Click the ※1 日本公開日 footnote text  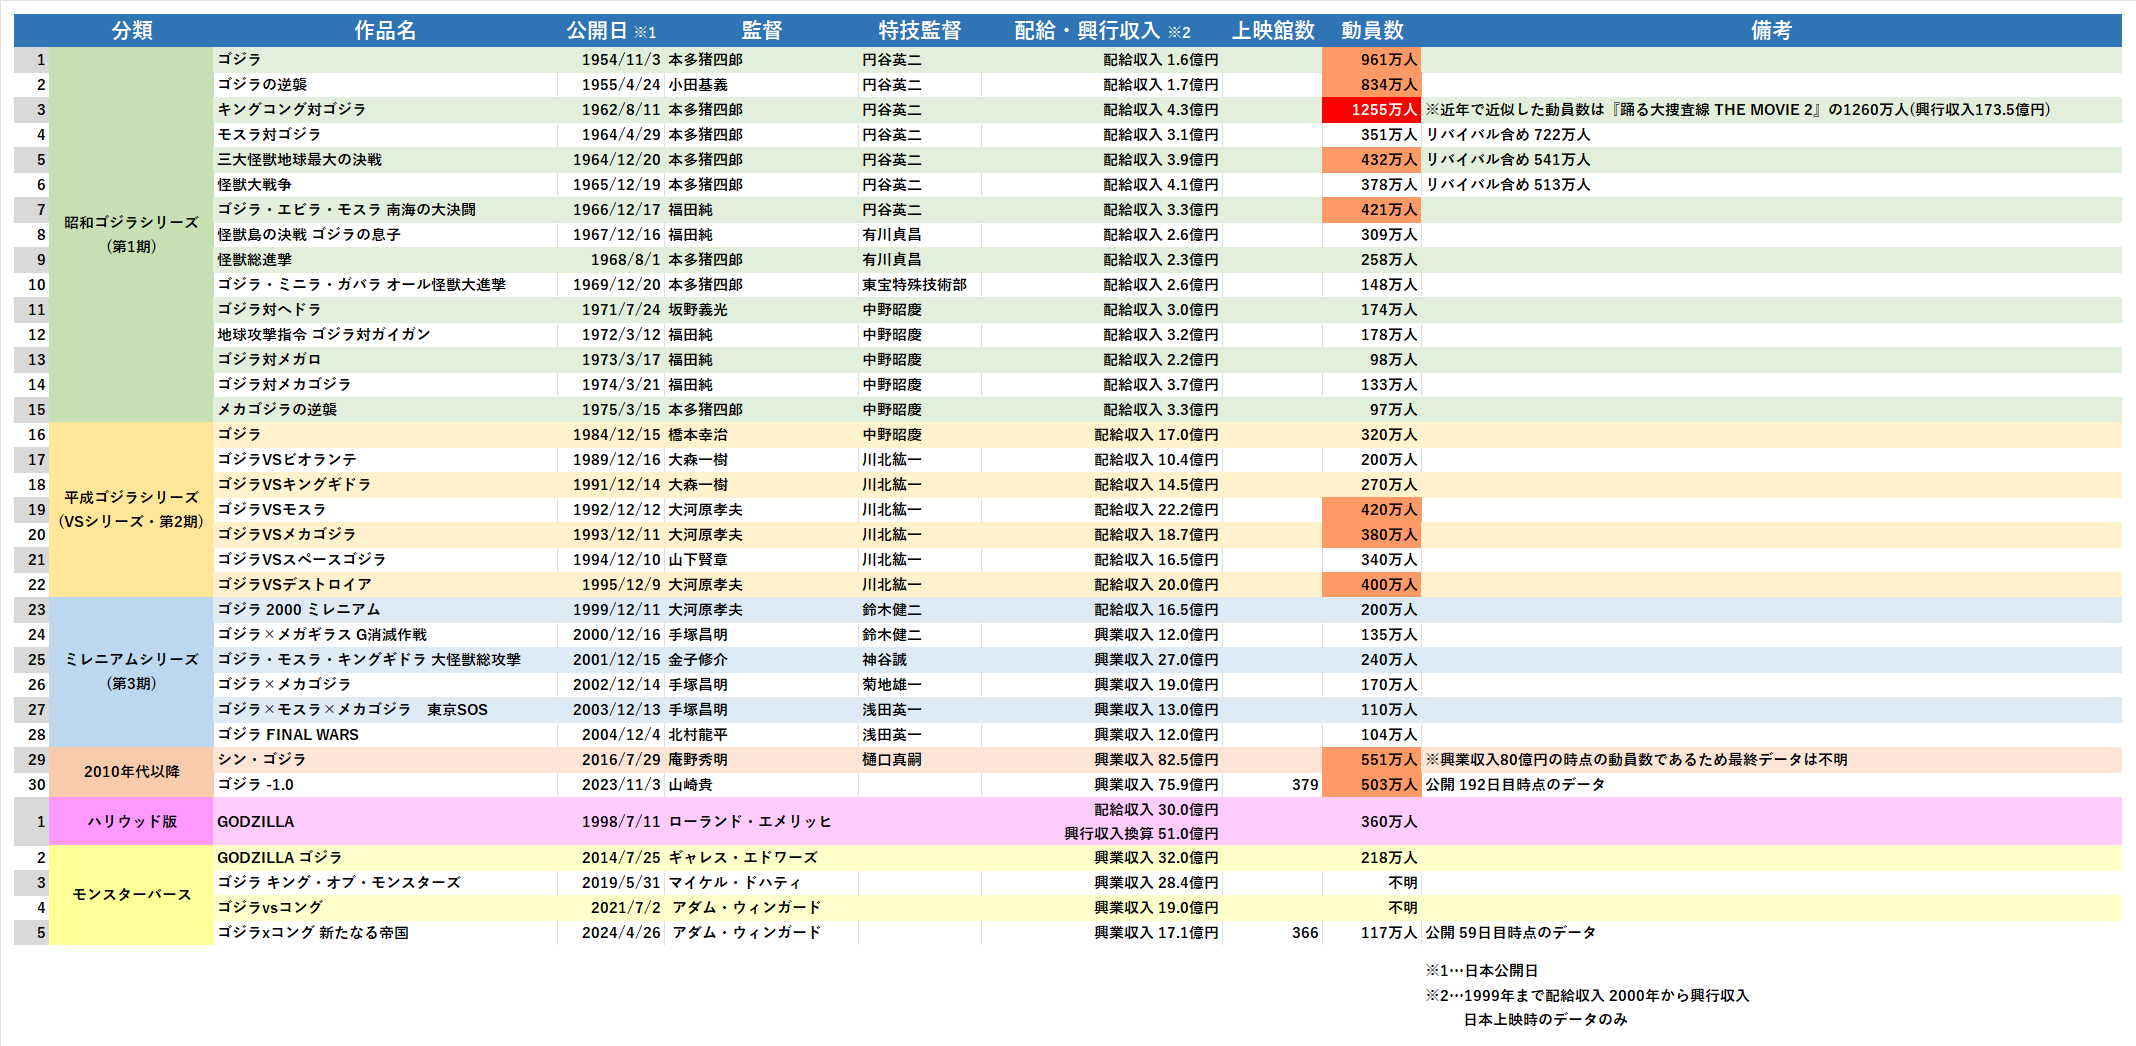(1482, 971)
